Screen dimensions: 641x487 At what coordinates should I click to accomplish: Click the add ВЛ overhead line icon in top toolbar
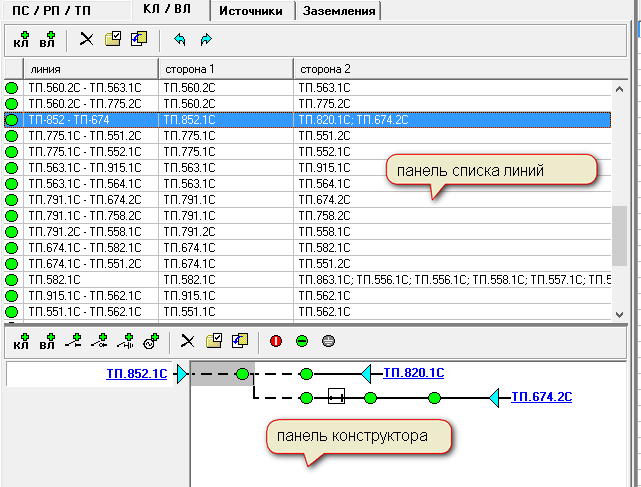47,41
